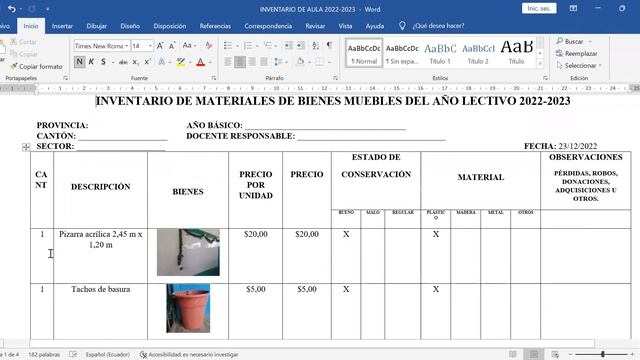Click the strikethrough abc icon

pyautogui.click(x=123, y=62)
